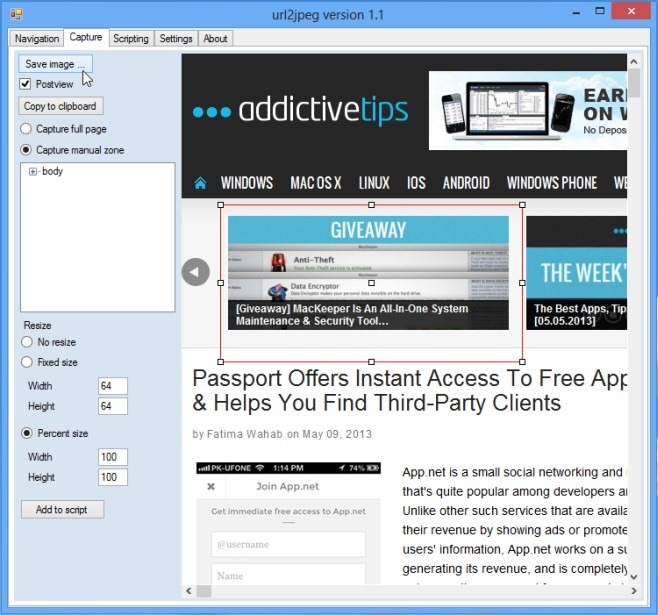Click the App.net phone screenshot close X
658x615 pixels.
pyautogui.click(x=211, y=486)
